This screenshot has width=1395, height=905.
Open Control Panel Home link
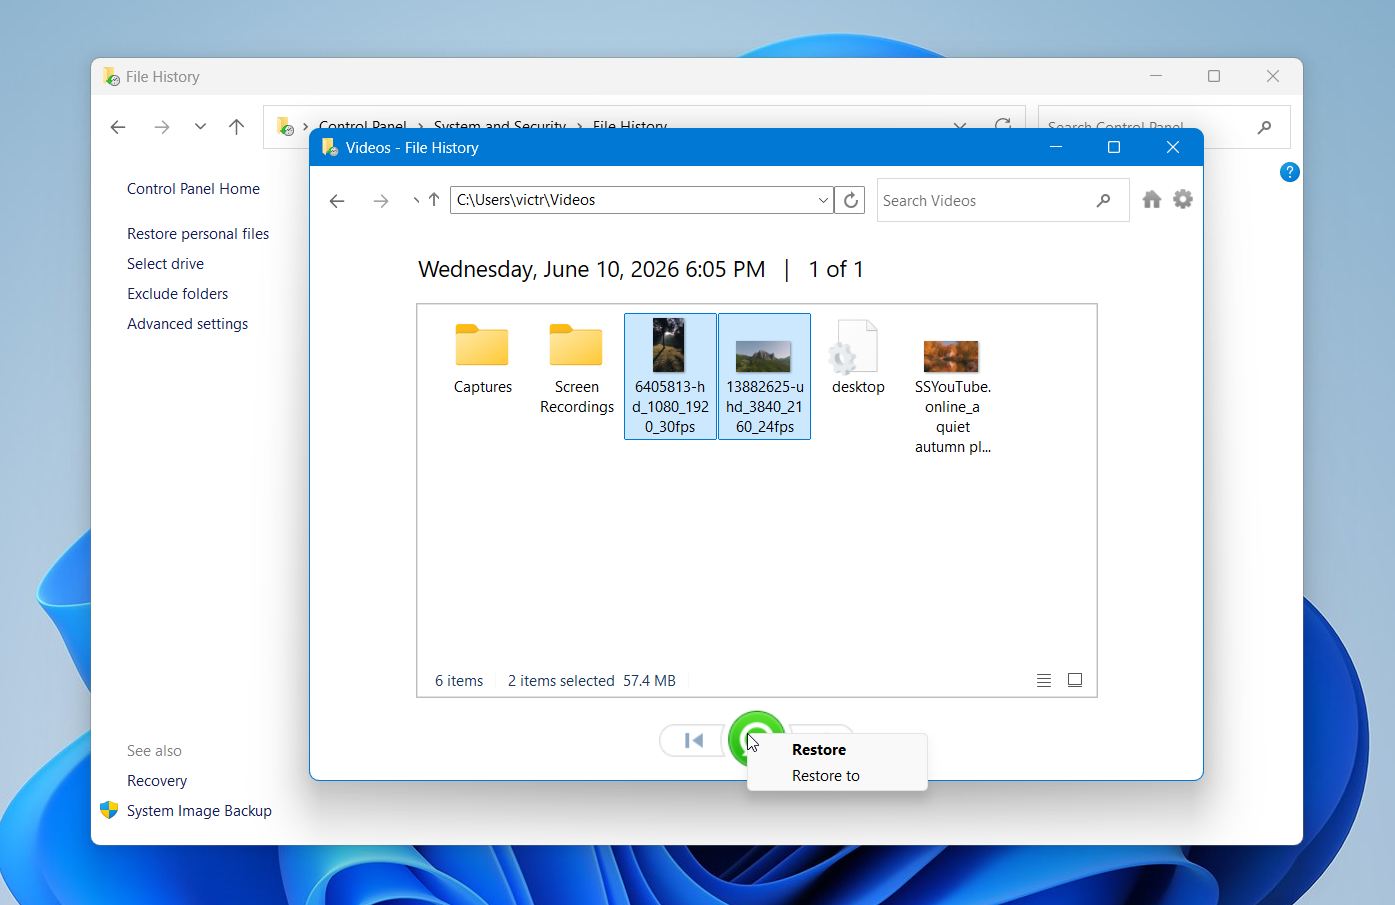coord(193,189)
